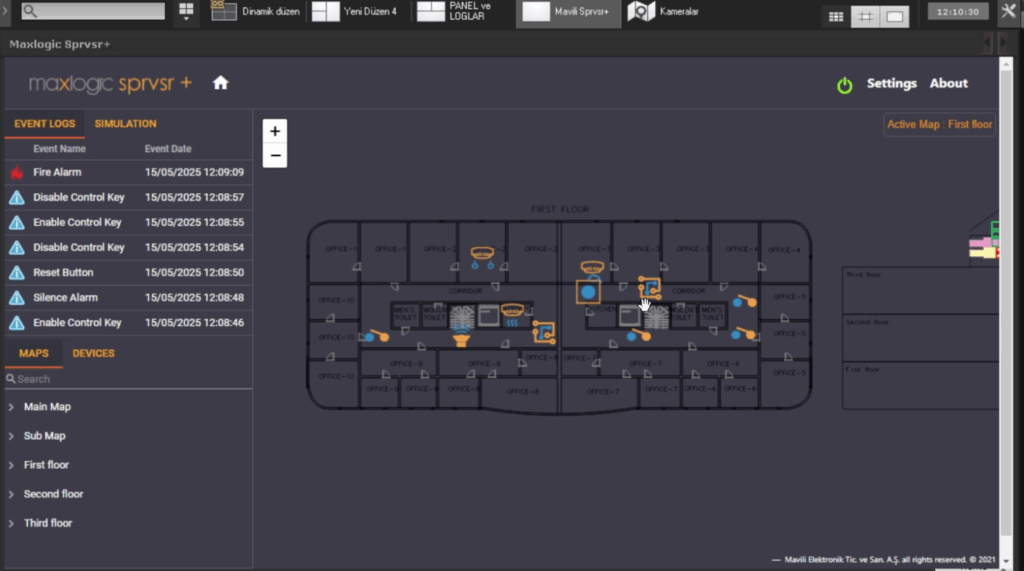
Task: Select the Reset Button event name
Action: [x=63, y=272]
